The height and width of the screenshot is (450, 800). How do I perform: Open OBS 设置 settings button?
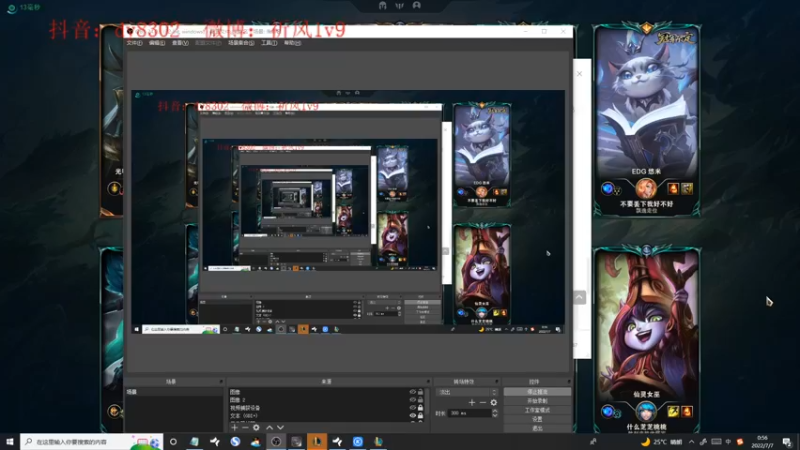click(537, 419)
